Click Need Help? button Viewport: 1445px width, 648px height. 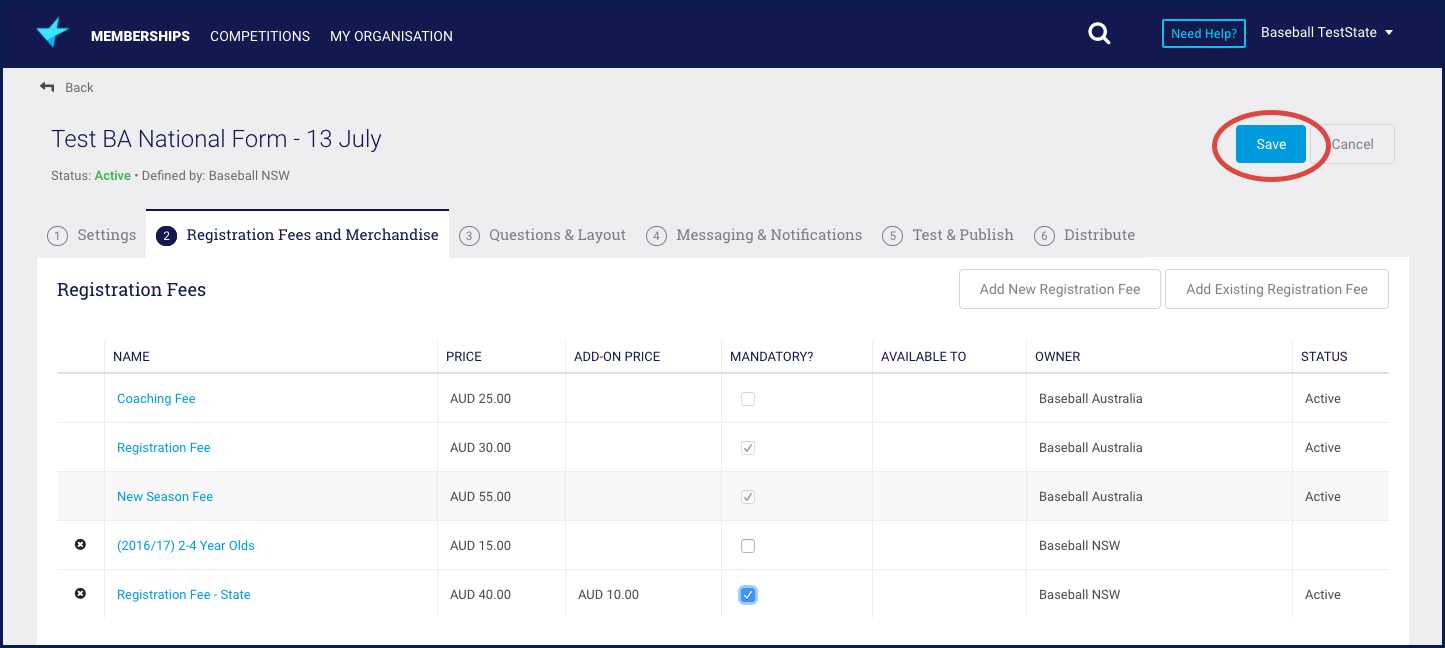click(x=1204, y=33)
